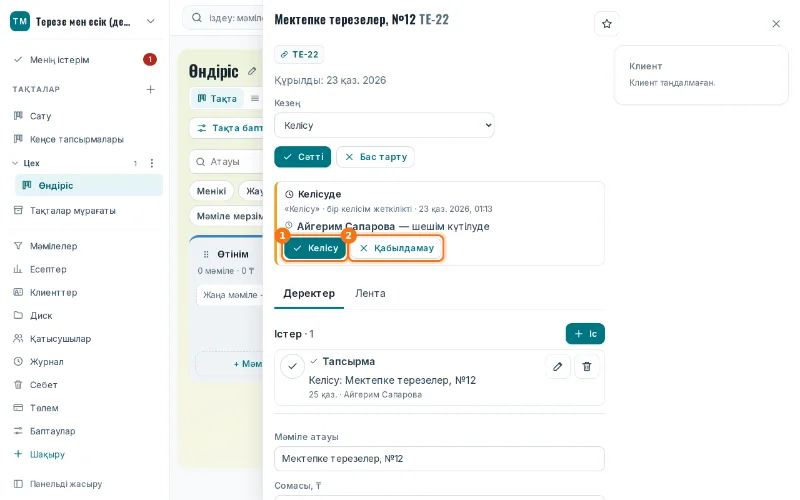Switch to the Лента tab

pyautogui.click(x=370, y=293)
